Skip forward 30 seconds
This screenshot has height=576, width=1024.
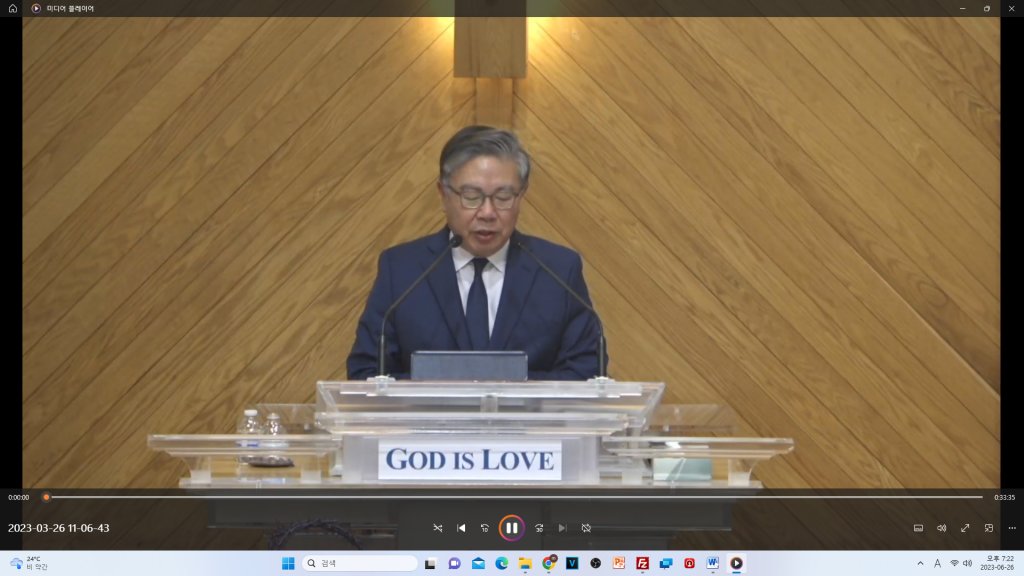[539, 528]
